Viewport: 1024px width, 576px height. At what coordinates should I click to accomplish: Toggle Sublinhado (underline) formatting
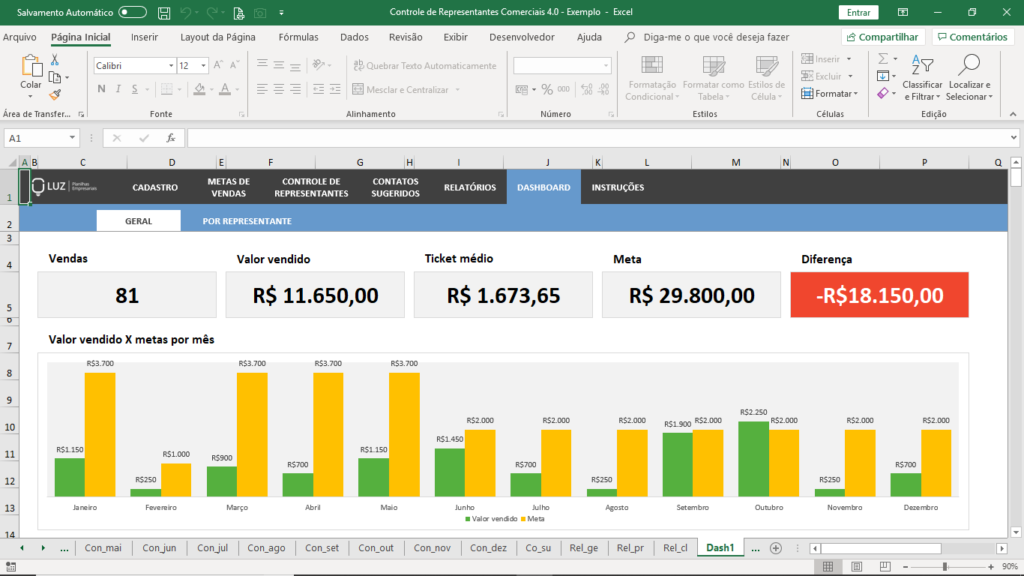[135, 89]
